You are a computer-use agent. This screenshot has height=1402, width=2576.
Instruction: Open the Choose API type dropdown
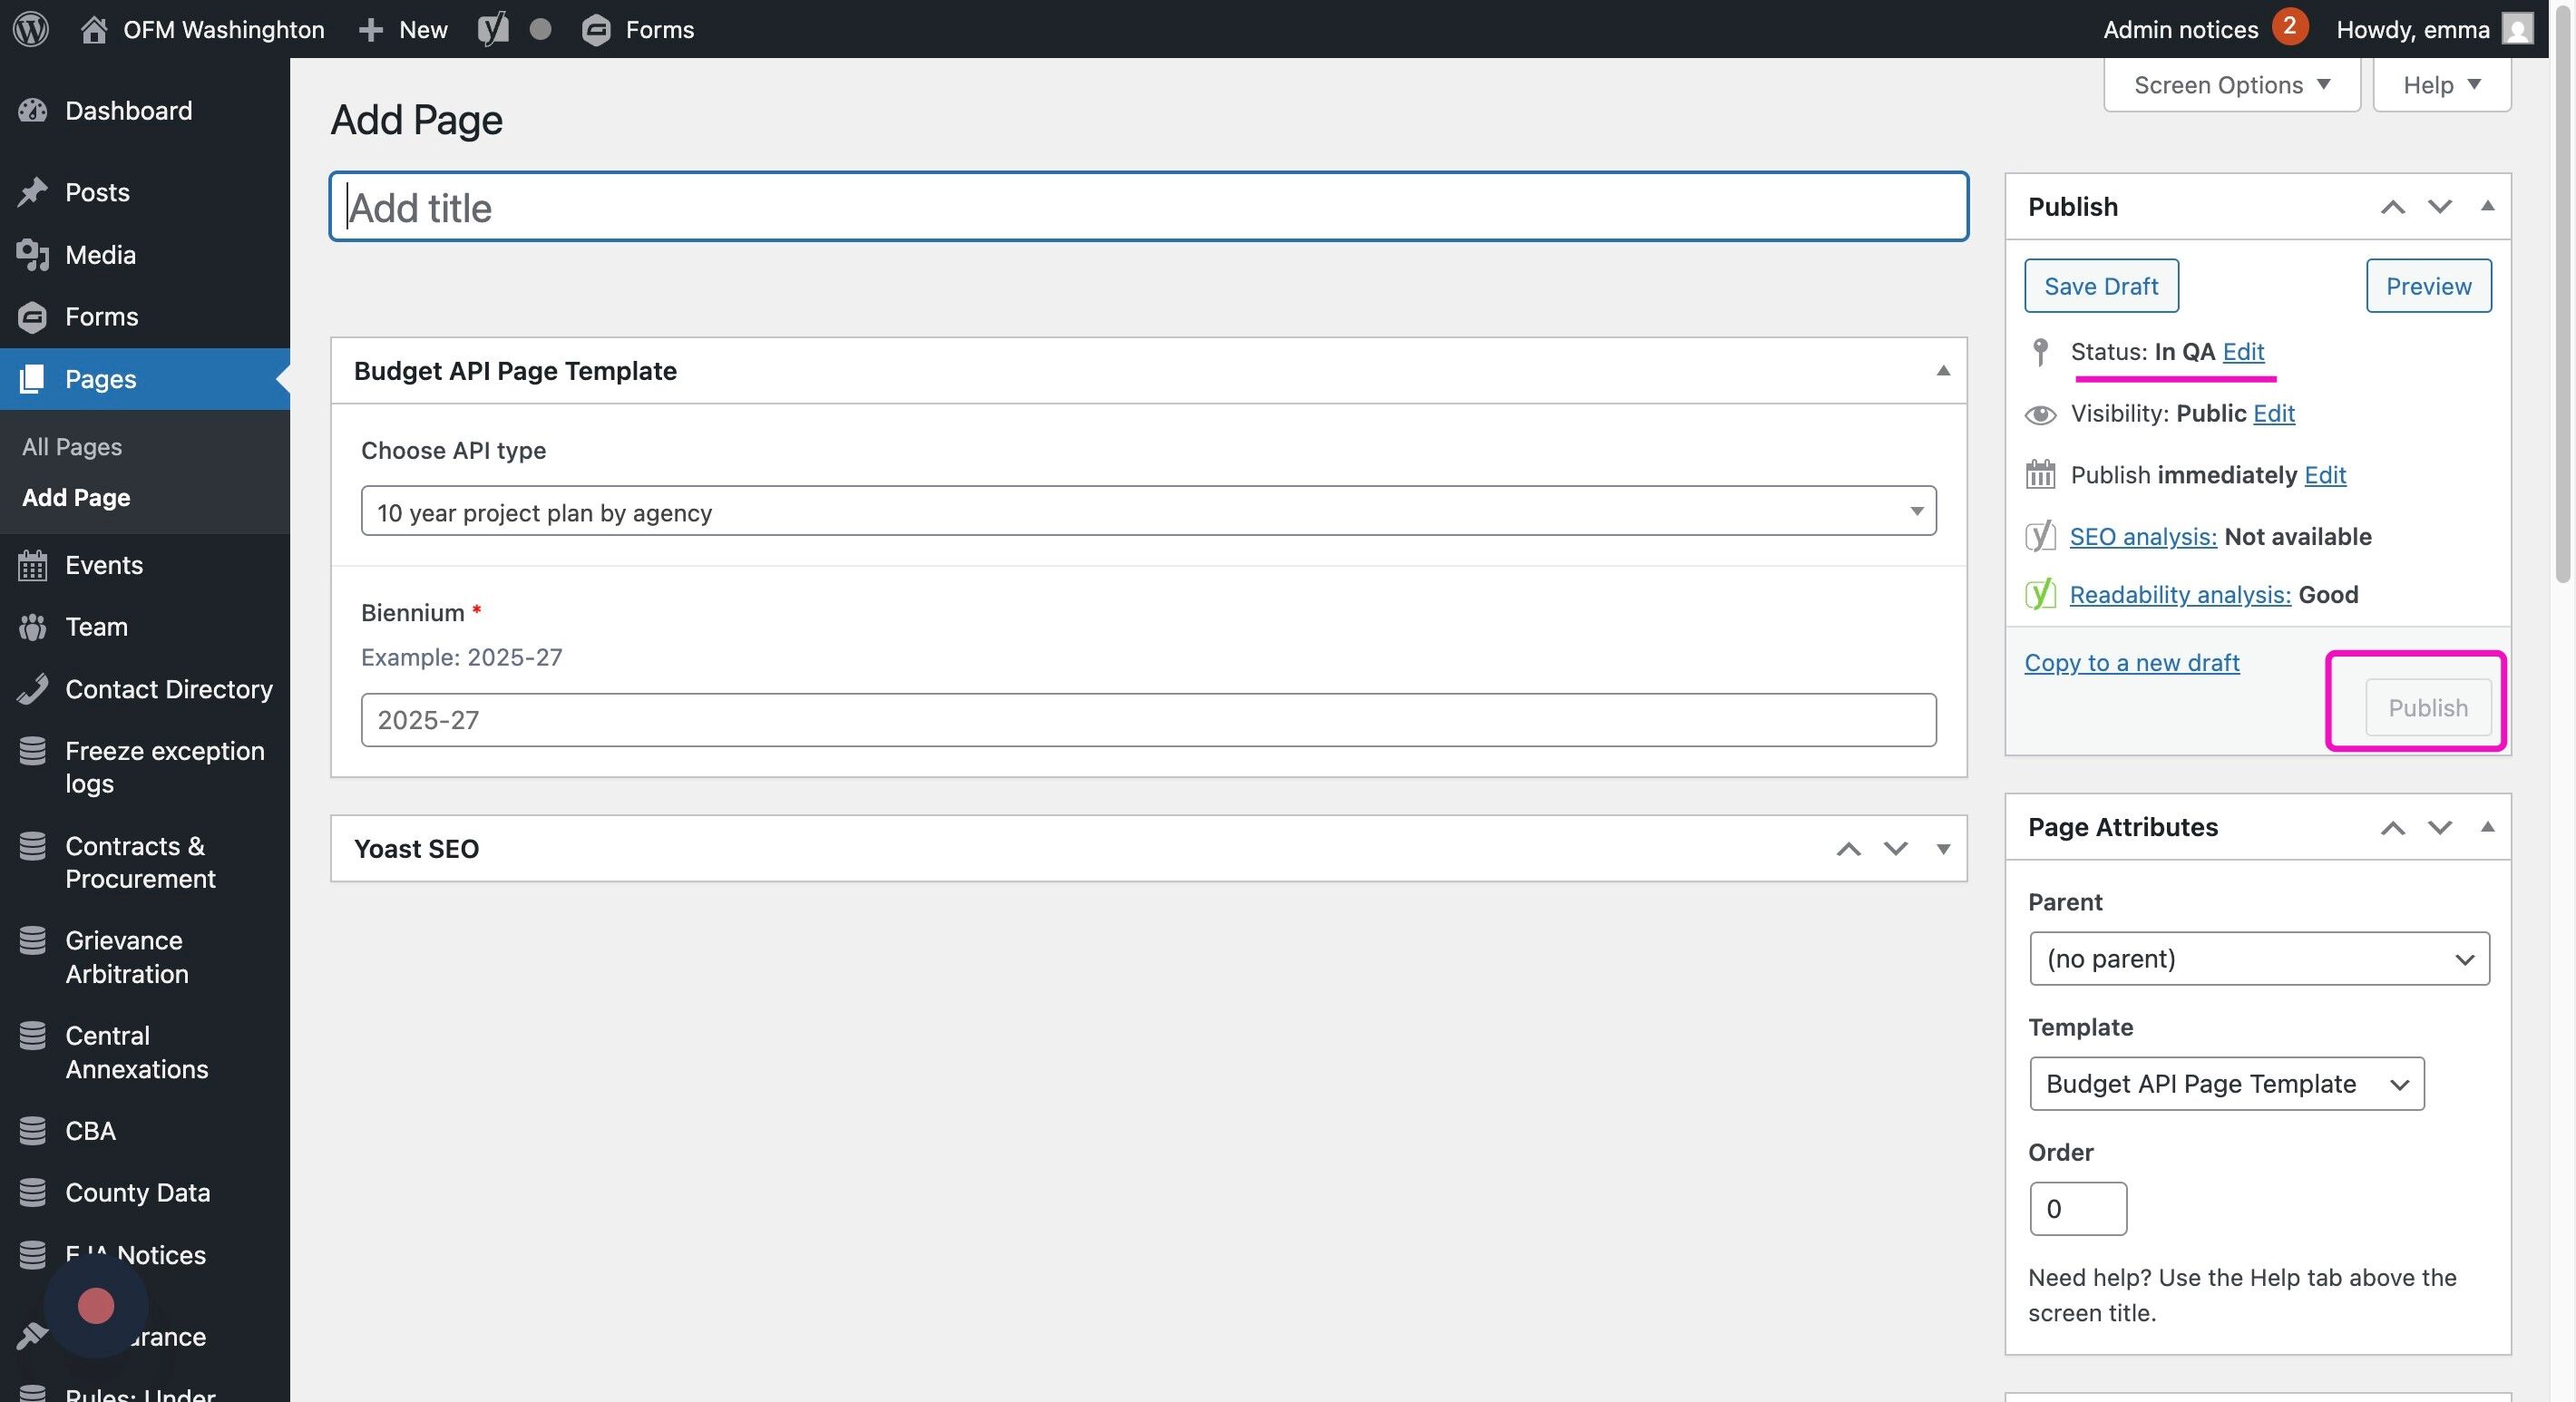click(1147, 512)
